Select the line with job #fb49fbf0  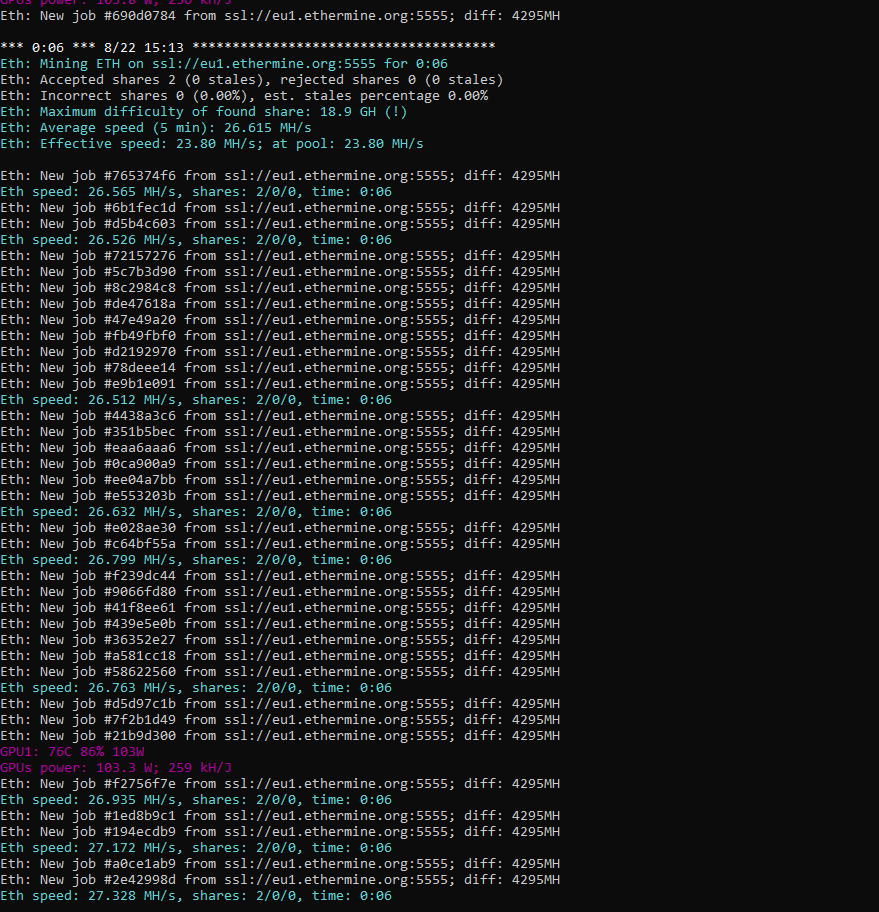(x=280, y=336)
